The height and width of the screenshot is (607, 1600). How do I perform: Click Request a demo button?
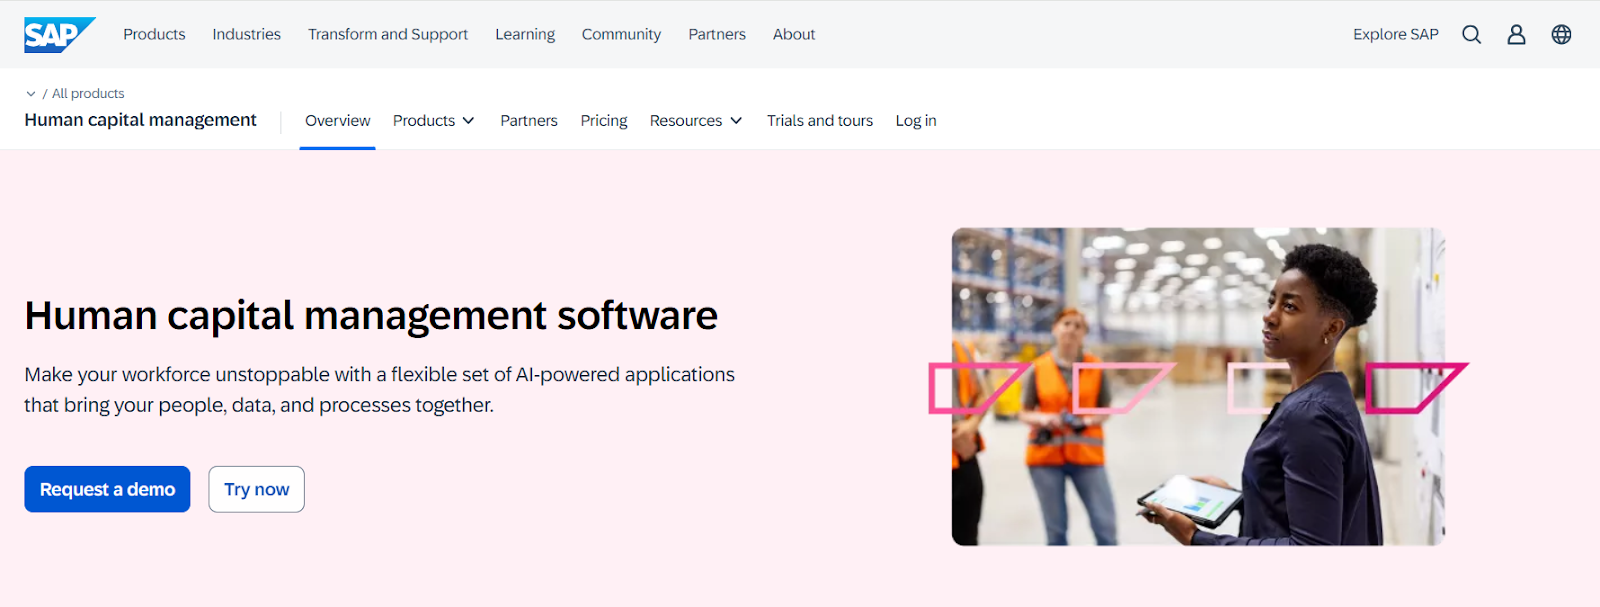point(107,489)
